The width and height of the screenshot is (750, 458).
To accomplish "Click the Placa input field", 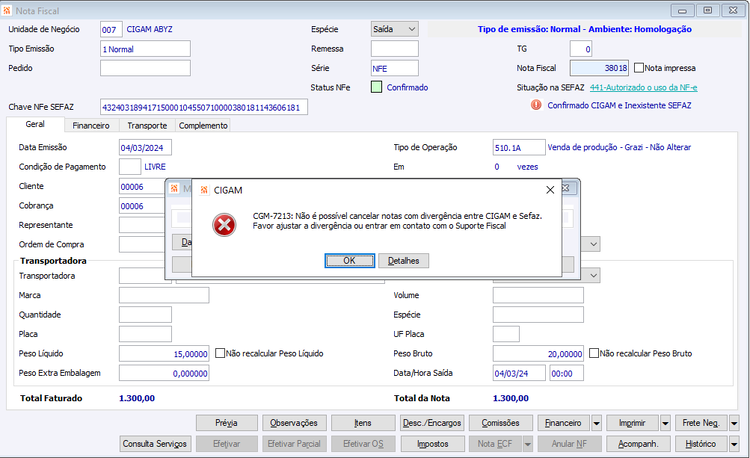I will point(145,334).
